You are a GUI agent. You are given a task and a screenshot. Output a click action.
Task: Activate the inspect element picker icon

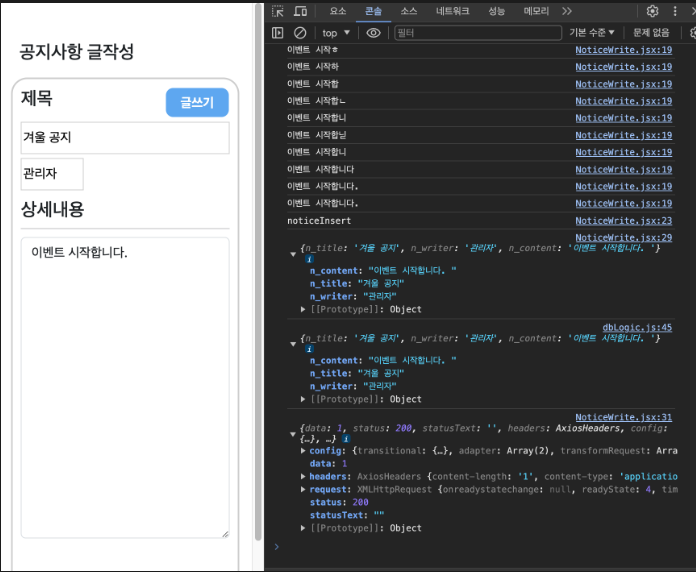[x=278, y=12]
